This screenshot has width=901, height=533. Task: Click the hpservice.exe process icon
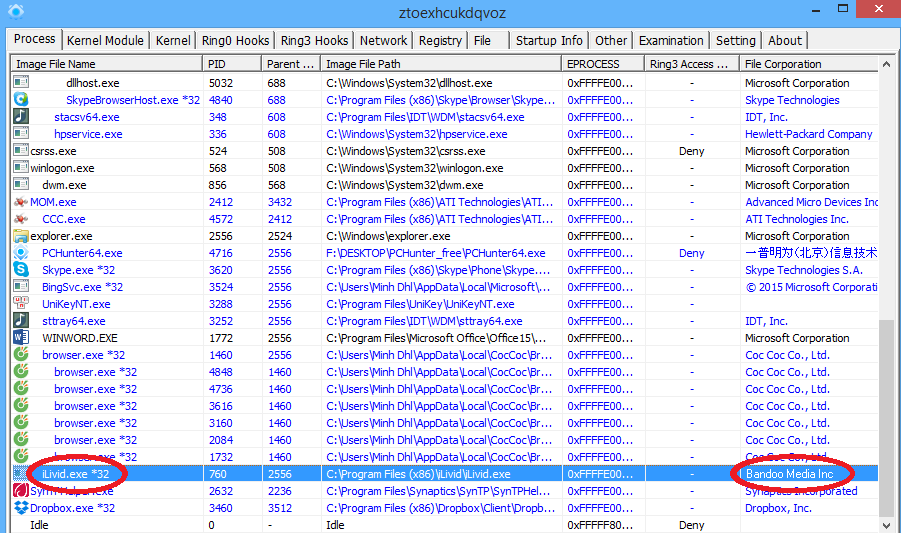21,134
